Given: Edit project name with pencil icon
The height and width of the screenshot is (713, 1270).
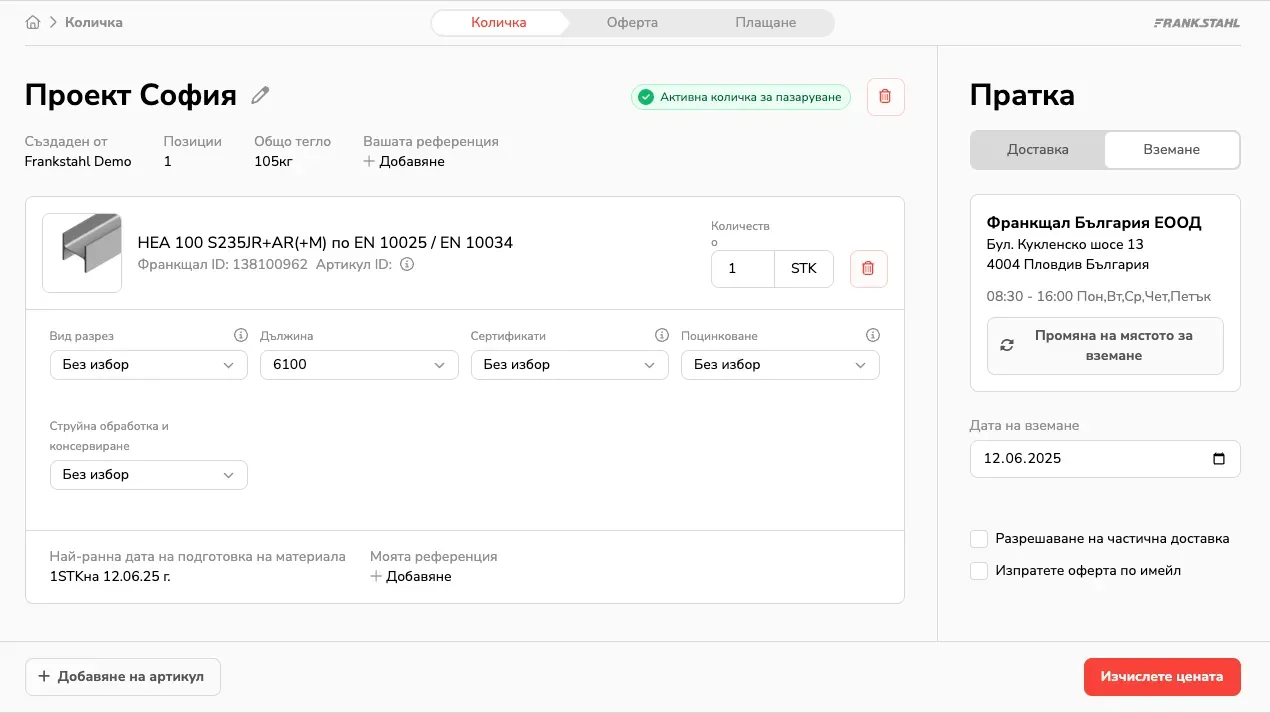Looking at the screenshot, I should tap(260, 95).
